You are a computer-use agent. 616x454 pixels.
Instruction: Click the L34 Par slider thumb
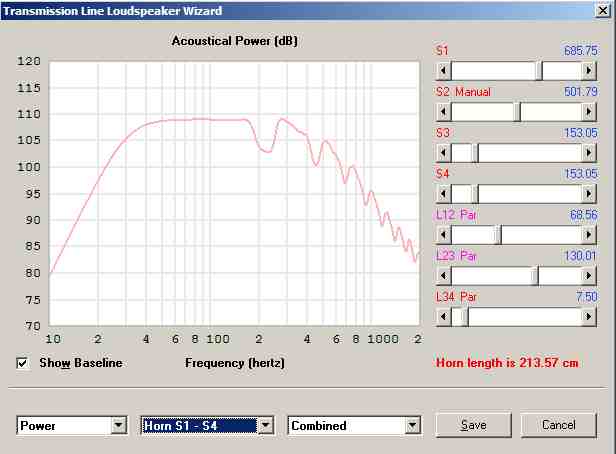tap(464, 317)
